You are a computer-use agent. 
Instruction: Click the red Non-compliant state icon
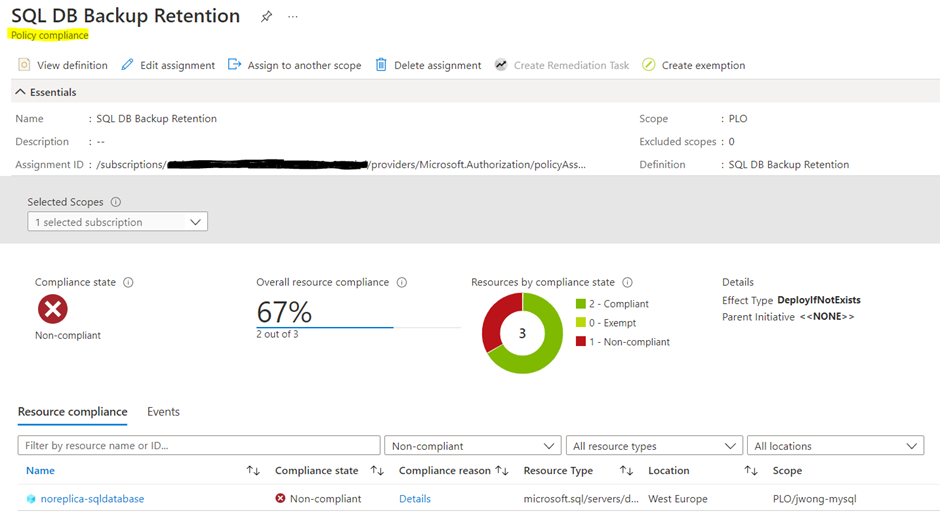pyautogui.click(x=53, y=309)
